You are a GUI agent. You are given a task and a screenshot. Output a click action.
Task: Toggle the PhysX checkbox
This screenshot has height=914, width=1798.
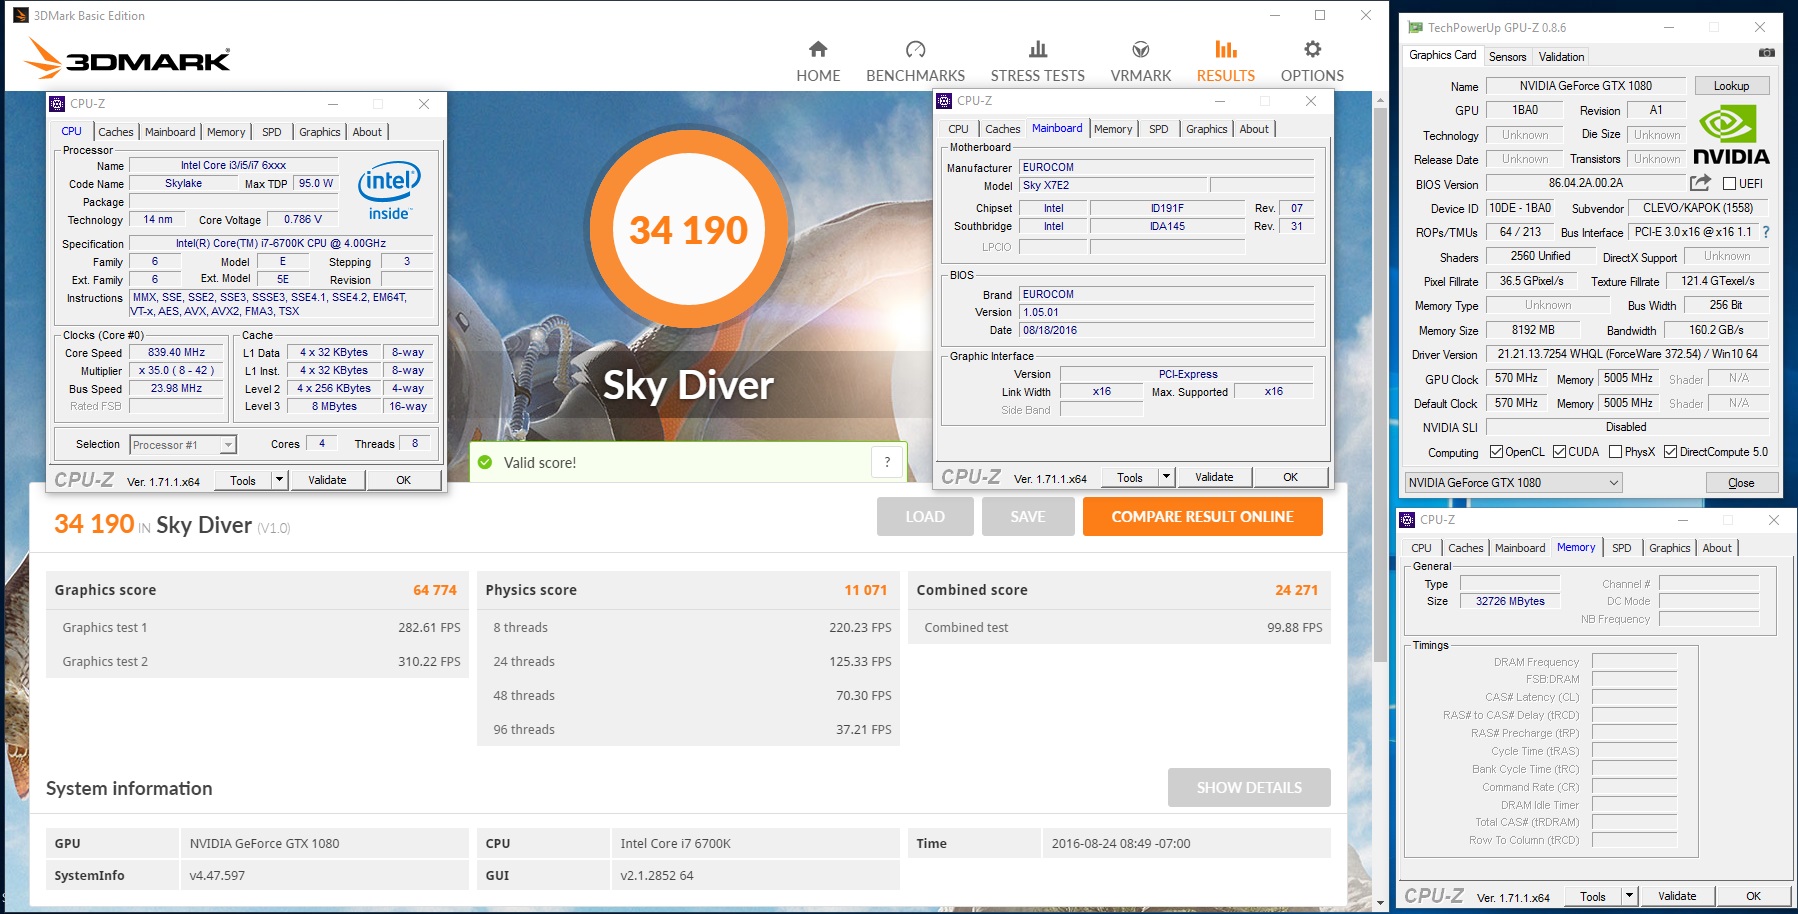(x=1616, y=452)
